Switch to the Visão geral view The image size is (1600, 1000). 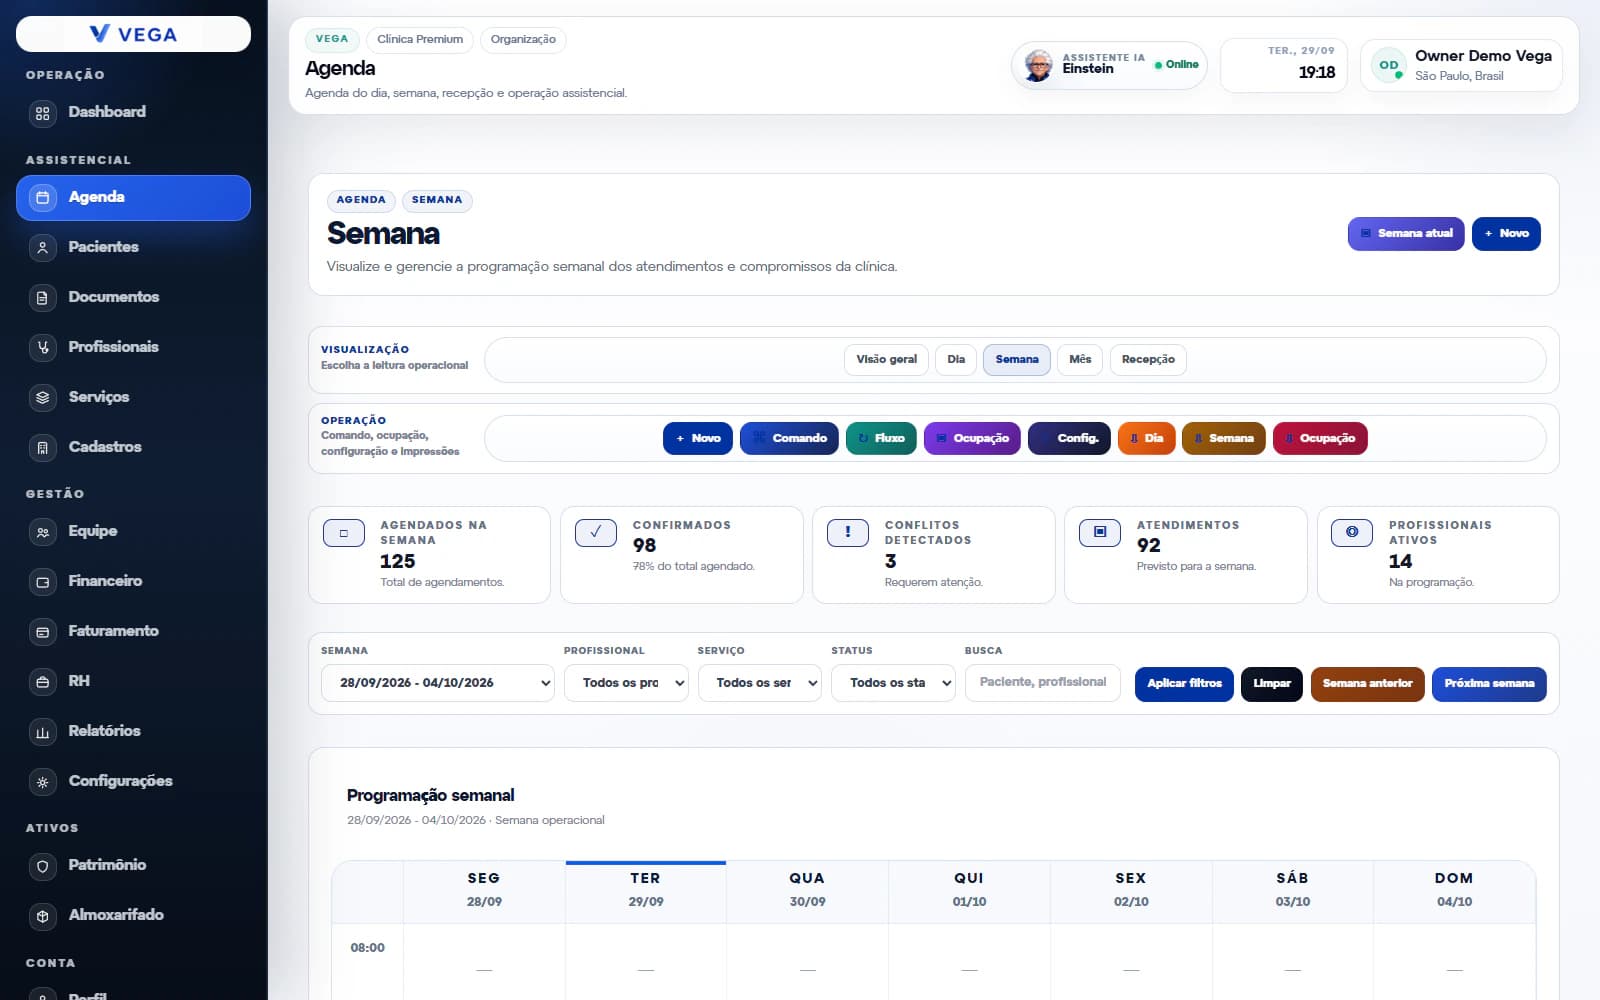pos(886,360)
